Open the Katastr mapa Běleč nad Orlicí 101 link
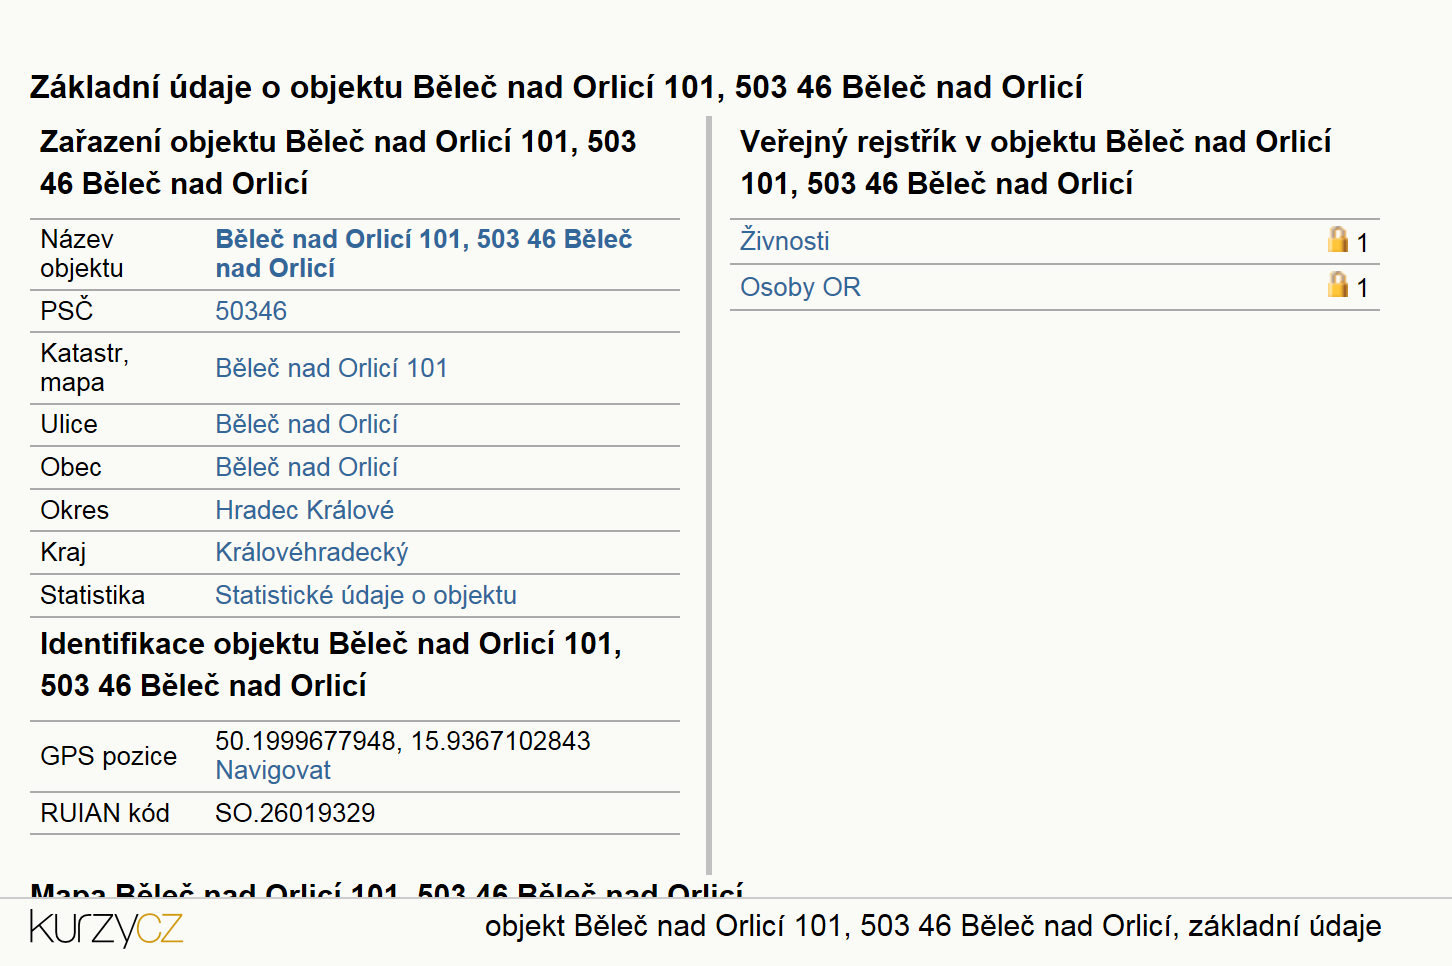The width and height of the screenshot is (1452, 966). [331, 368]
